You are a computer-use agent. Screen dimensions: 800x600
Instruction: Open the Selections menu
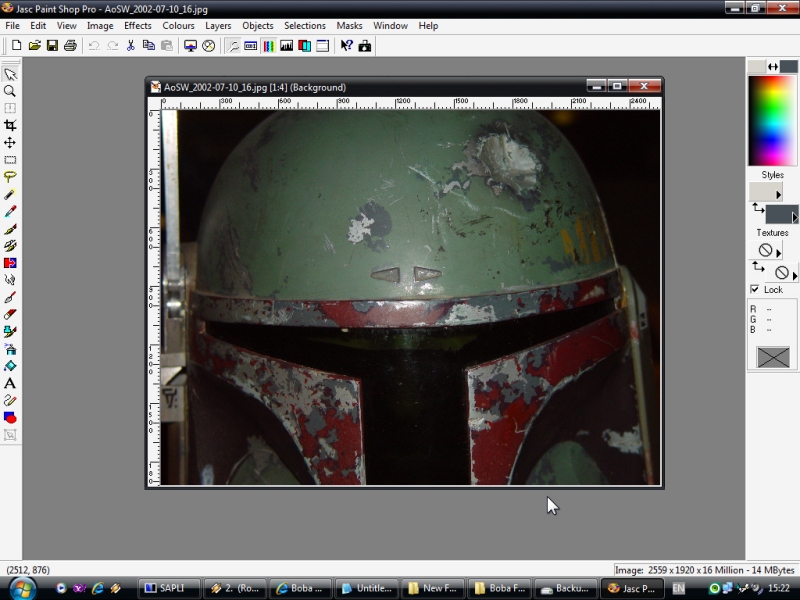[x=305, y=26]
